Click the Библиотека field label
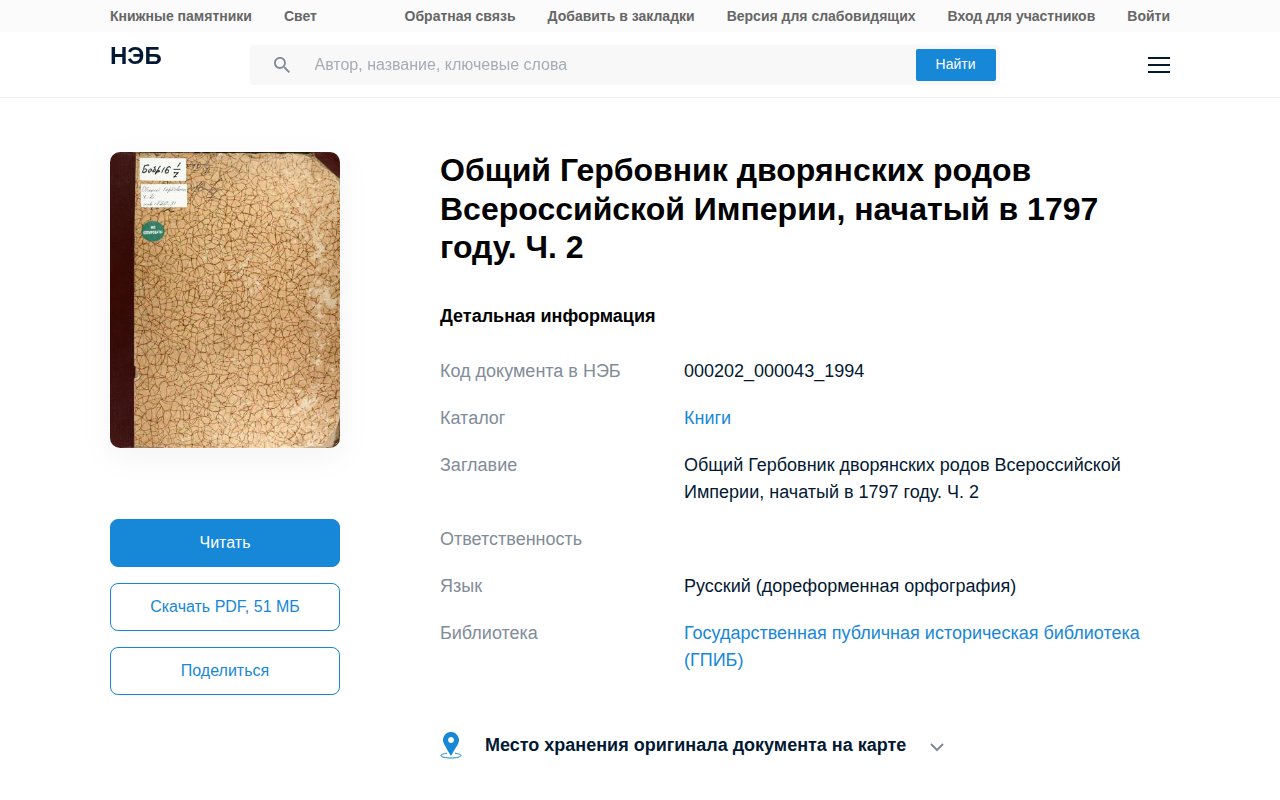This screenshot has height=800, width=1280. [x=489, y=633]
